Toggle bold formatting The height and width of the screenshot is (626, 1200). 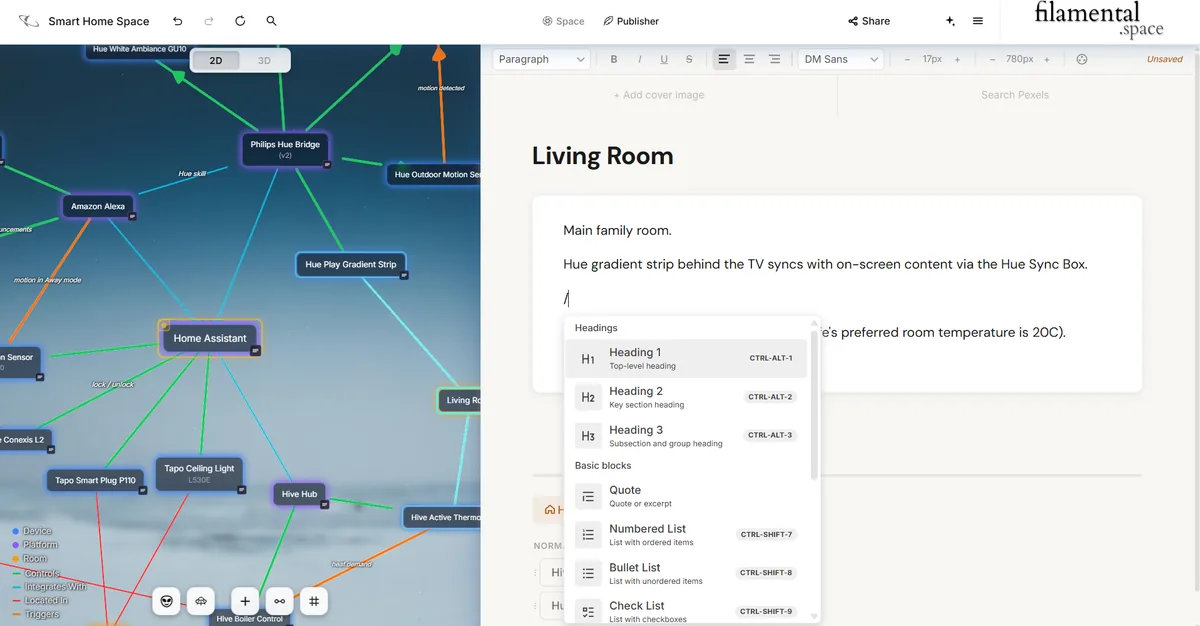coord(614,60)
